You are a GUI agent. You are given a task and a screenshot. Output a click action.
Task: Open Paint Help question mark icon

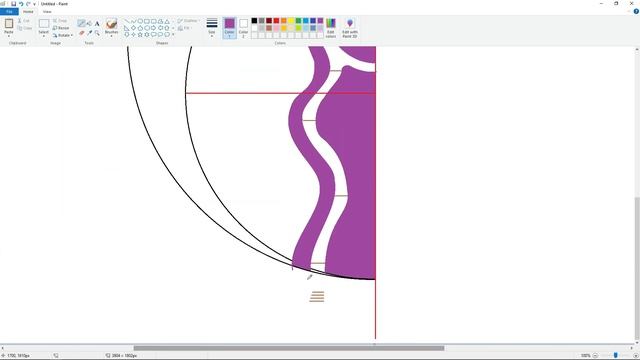click(x=636, y=11)
